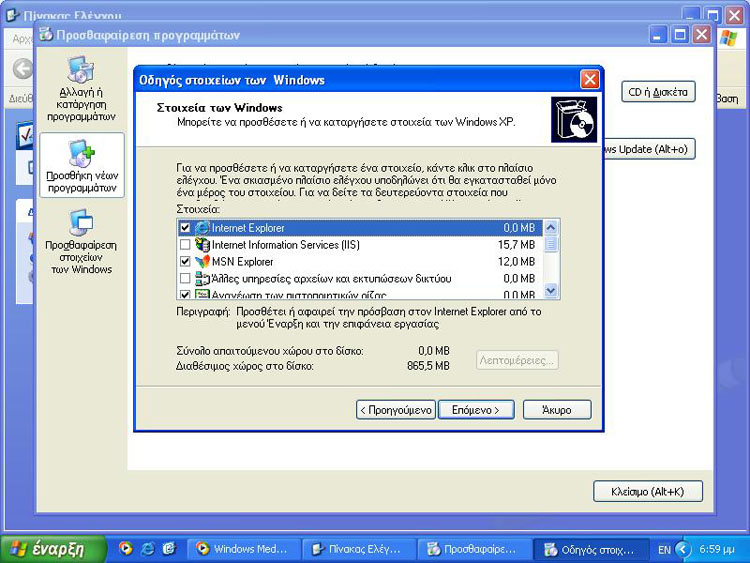Cancel the wizard with Άκυρο button
The height and width of the screenshot is (563, 750).
[557, 410]
